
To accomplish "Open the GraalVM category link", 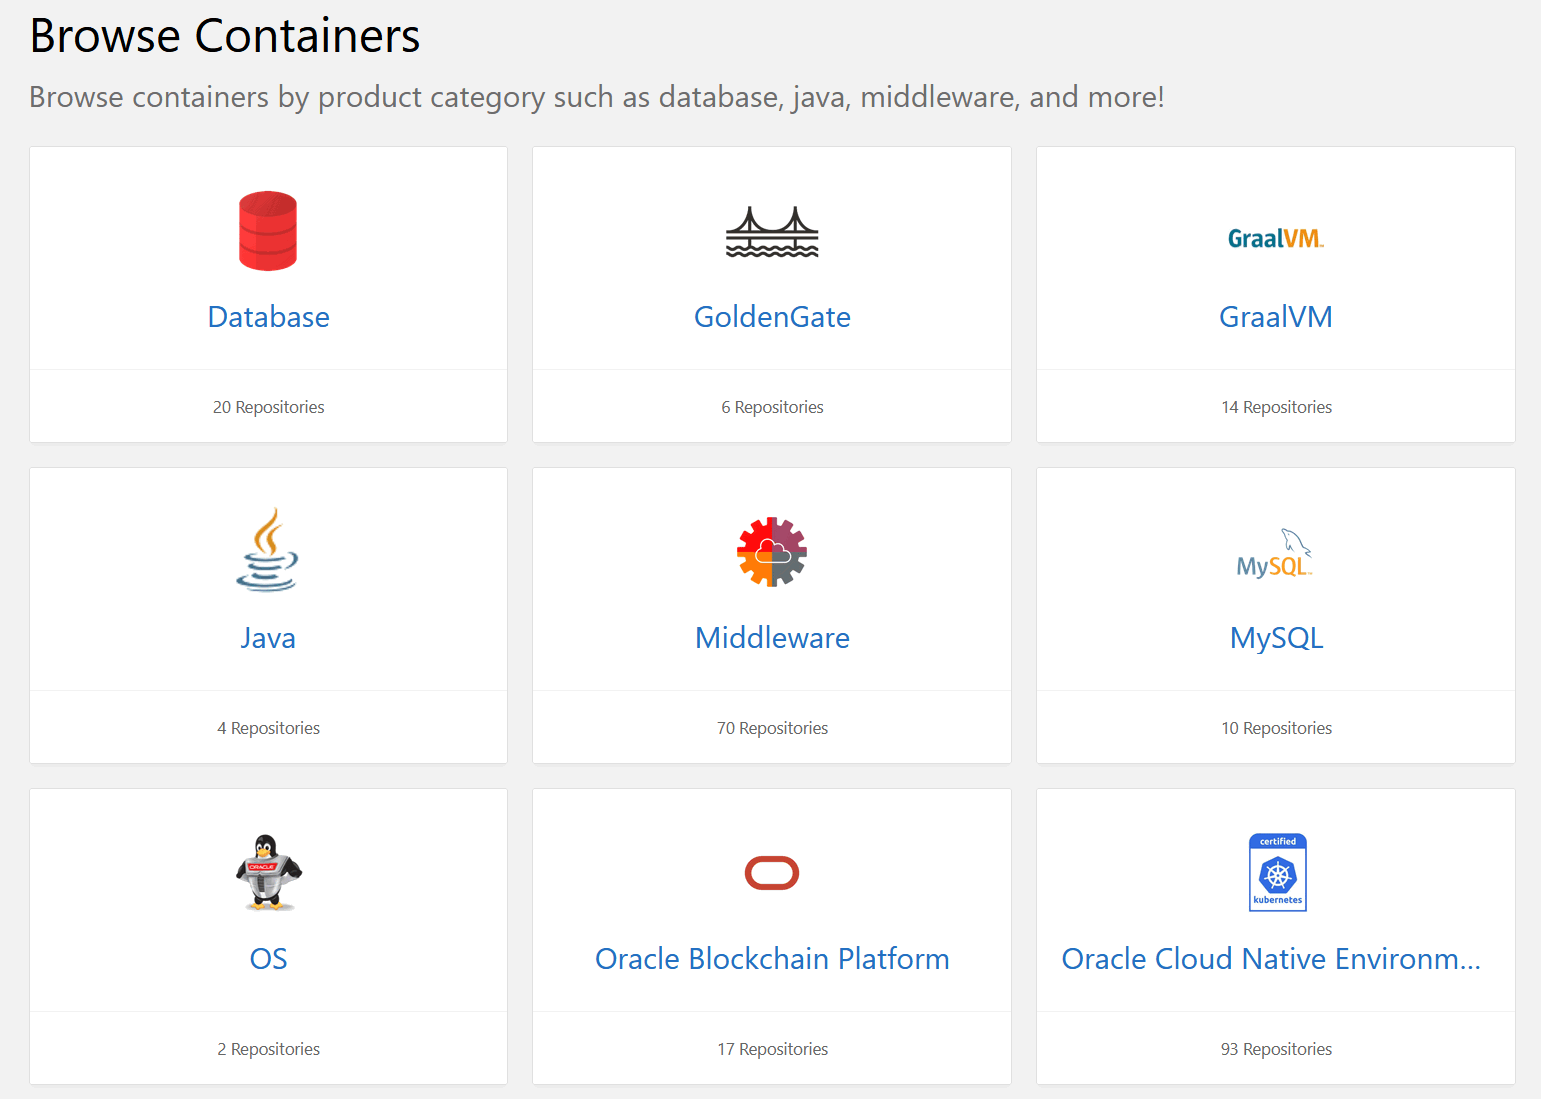I will [1275, 317].
